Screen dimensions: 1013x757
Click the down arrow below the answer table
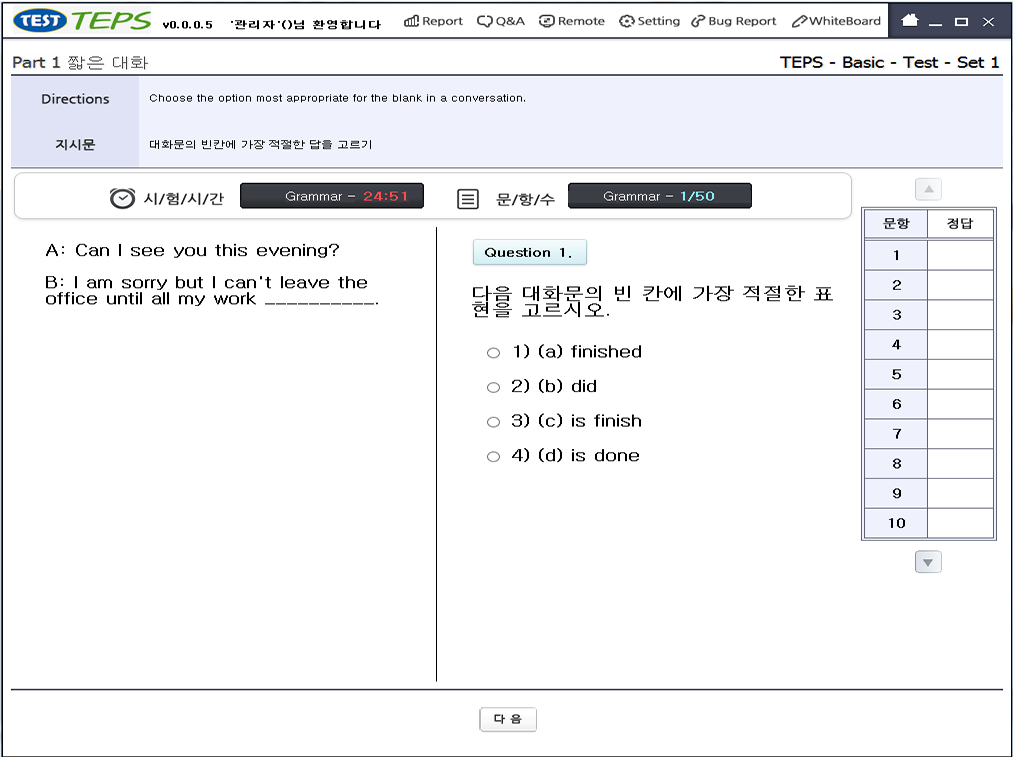pos(927,562)
